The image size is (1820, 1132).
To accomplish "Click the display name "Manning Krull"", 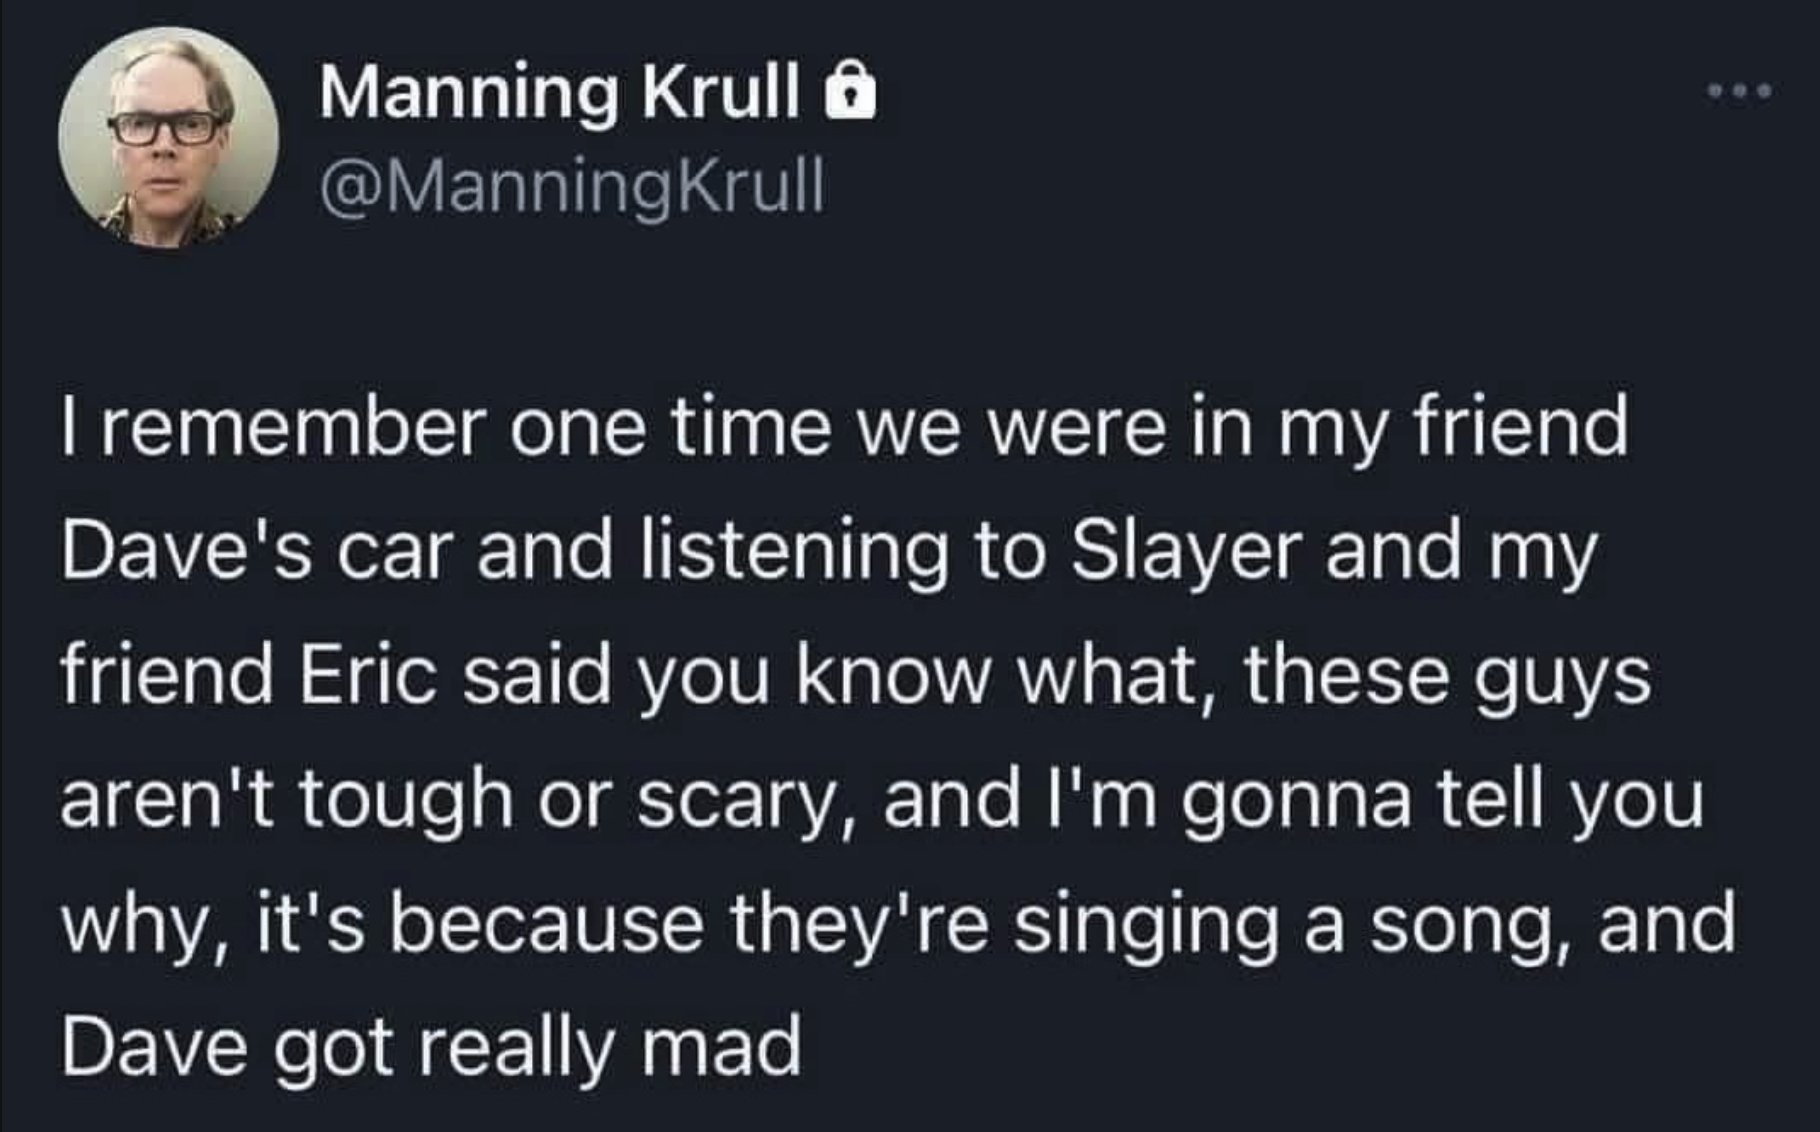I will [x=560, y=92].
